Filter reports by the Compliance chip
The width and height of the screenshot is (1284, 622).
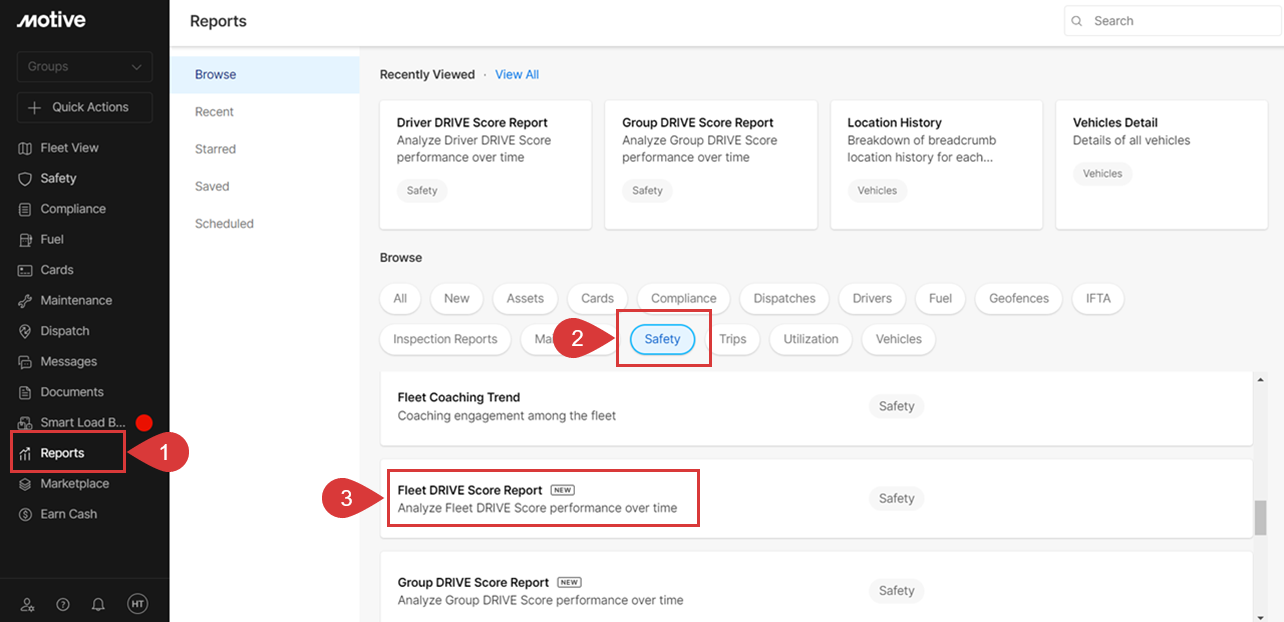[684, 298]
